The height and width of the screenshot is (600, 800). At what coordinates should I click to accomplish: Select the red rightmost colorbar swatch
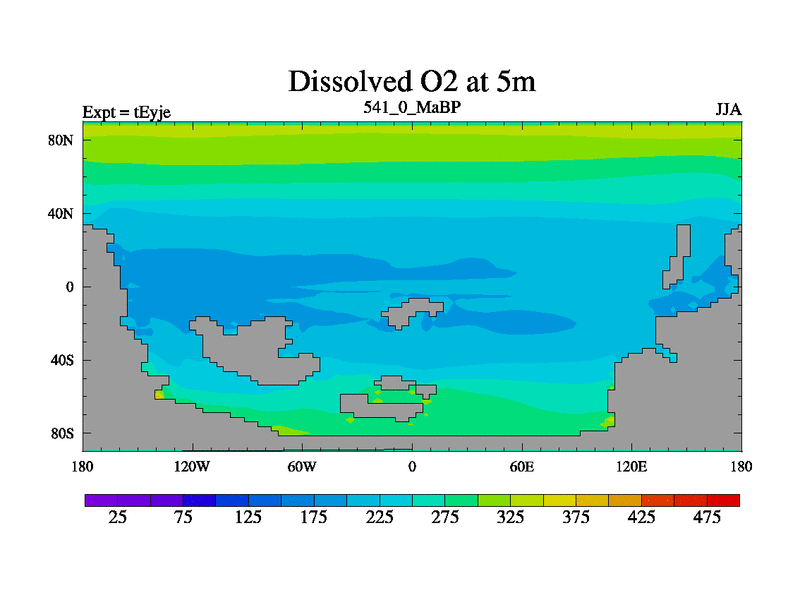[724, 499]
